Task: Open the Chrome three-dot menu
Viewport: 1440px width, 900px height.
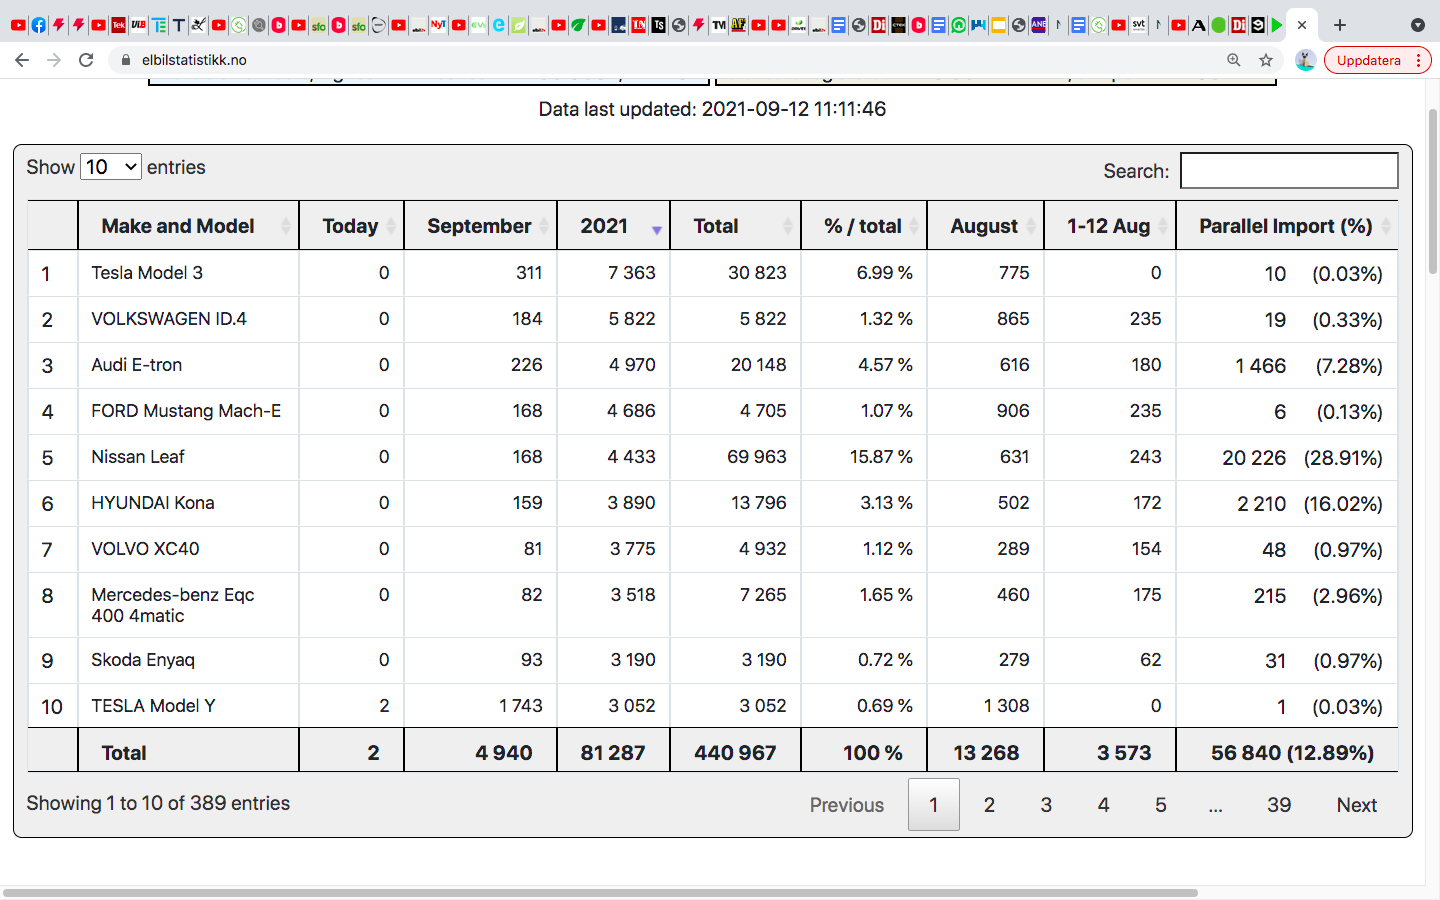Action: (1419, 60)
